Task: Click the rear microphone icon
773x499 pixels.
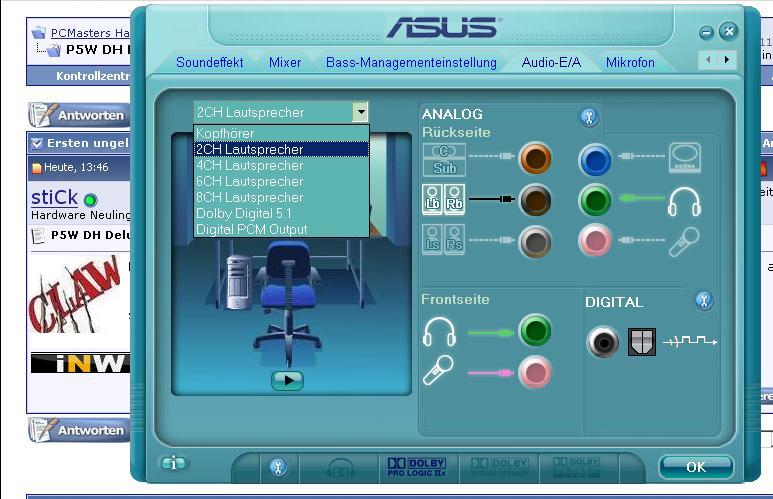Action: pos(684,242)
